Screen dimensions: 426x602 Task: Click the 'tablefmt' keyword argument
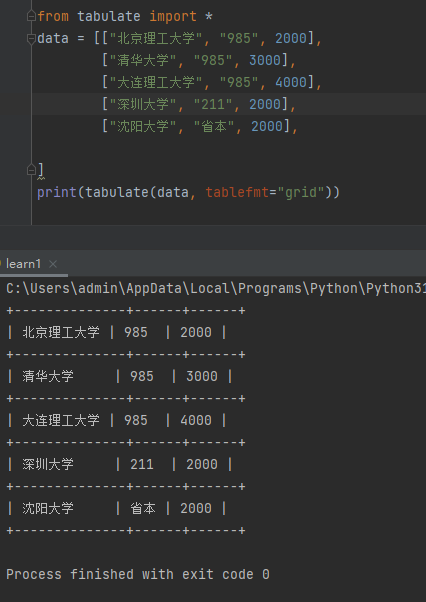[237, 192]
